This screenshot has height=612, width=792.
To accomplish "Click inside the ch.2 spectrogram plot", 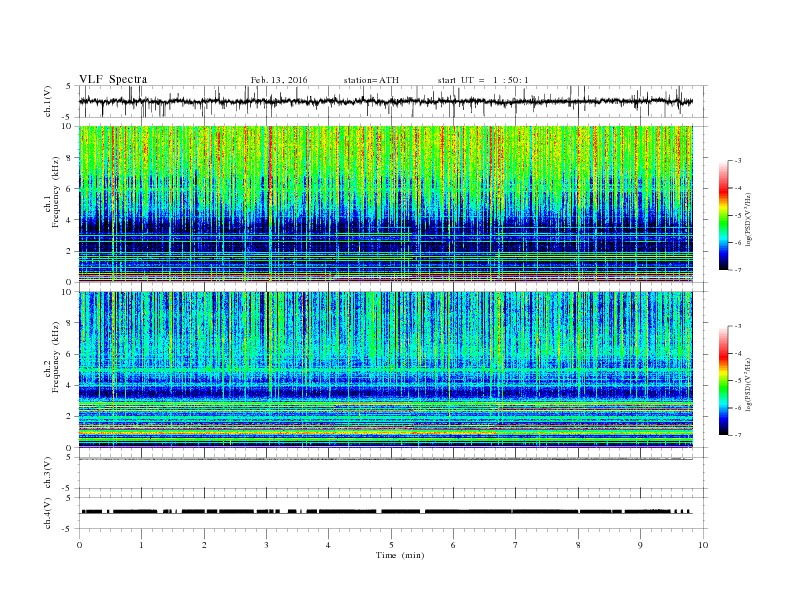I will [x=386, y=369].
